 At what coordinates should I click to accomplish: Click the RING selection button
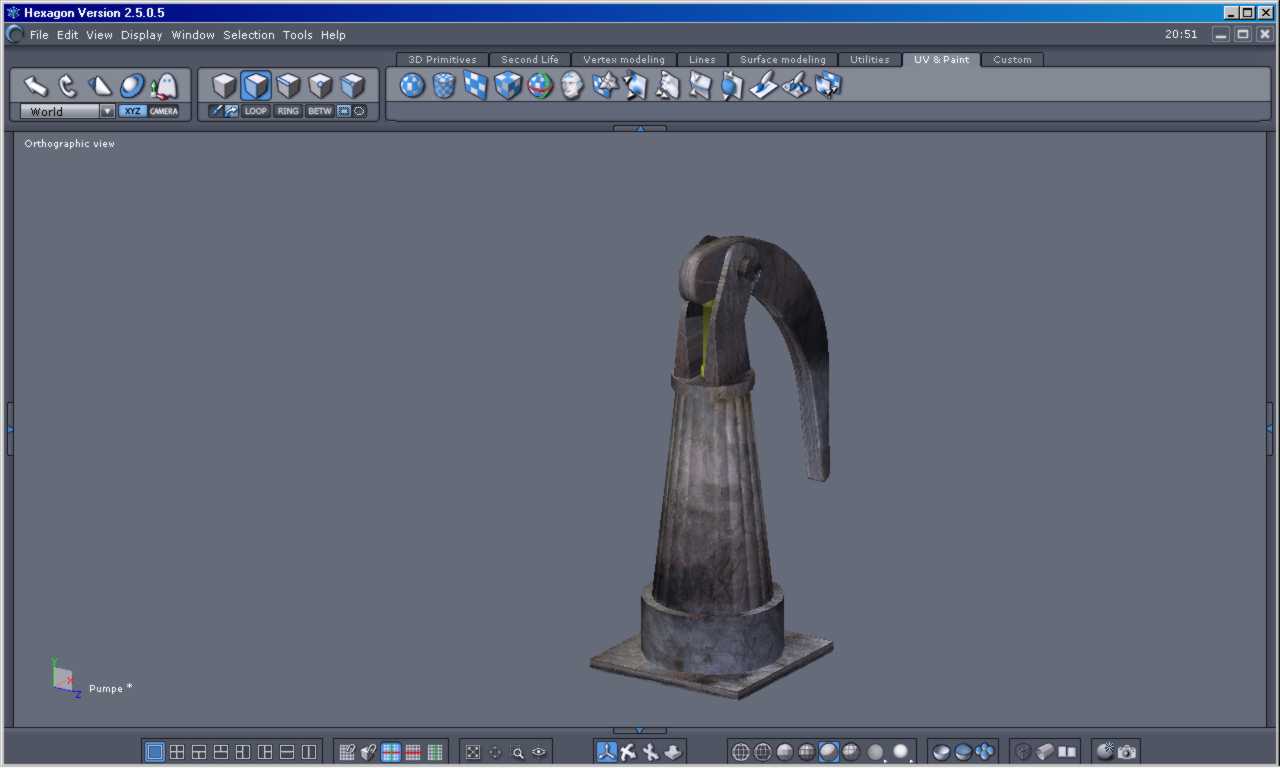click(288, 111)
